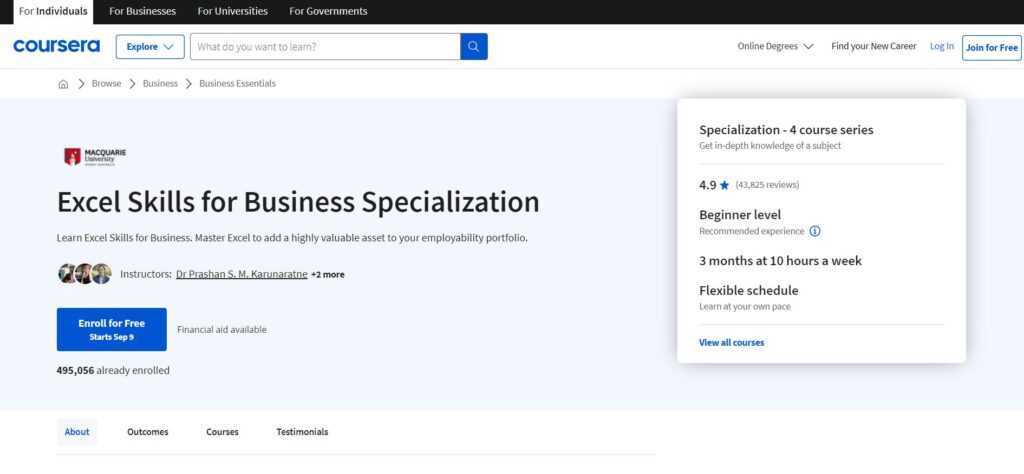The image size is (1024, 474).
Task: Click the Flexible schedule text
Action: 748,290
